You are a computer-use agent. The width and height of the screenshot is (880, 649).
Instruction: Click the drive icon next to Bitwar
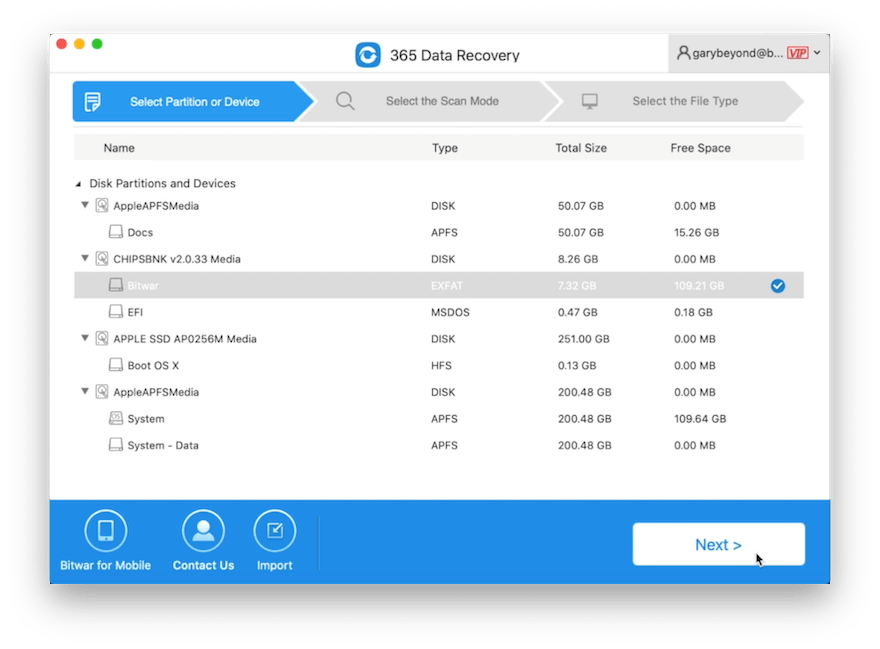coord(116,285)
